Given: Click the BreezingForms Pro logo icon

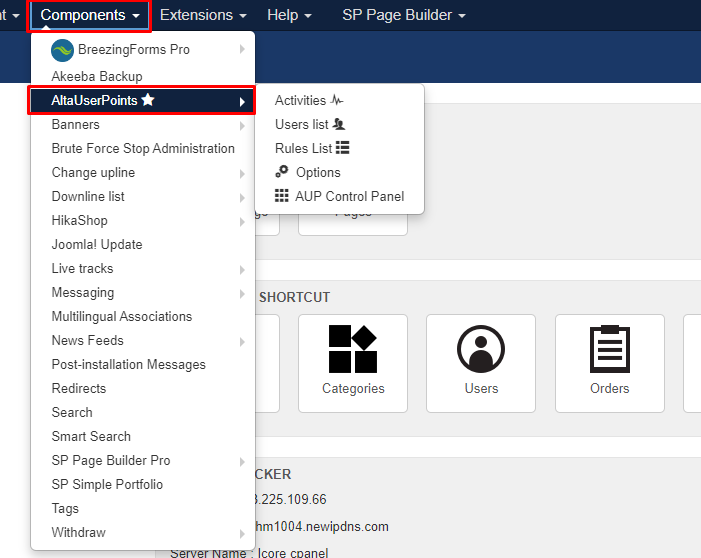Looking at the screenshot, I should (62, 50).
